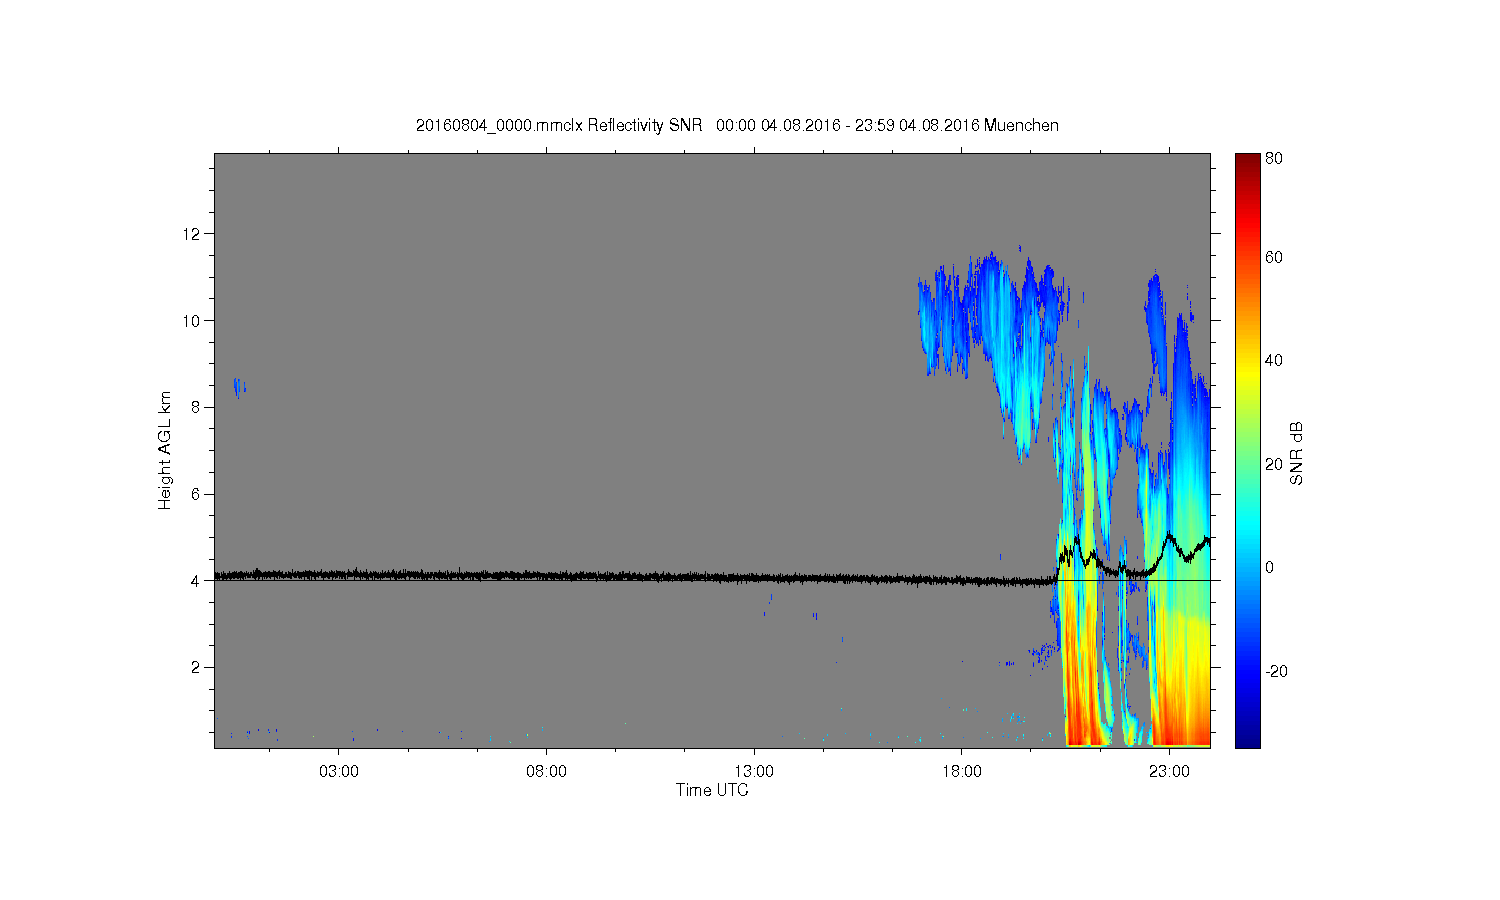The width and height of the screenshot is (1500, 900).
Task: Click the 13:00 time tick label
Action: click(754, 772)
